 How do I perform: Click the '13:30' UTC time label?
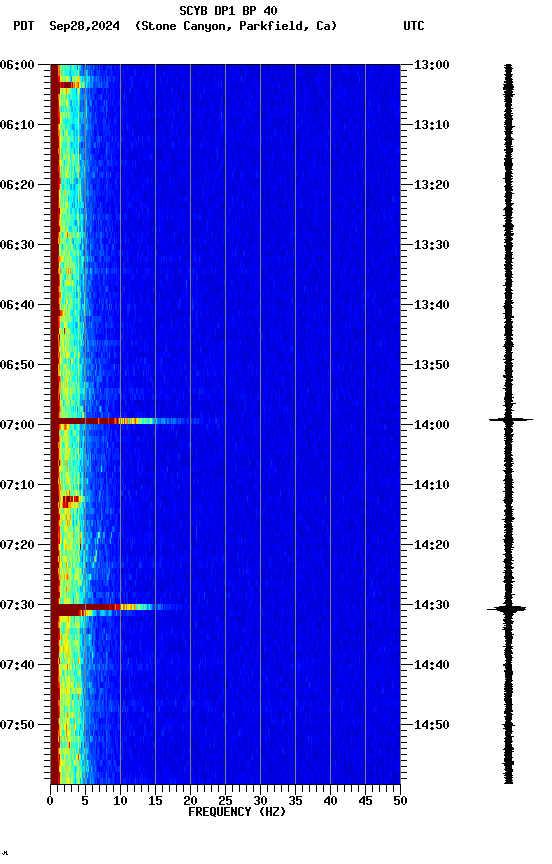tap(432, 245)
